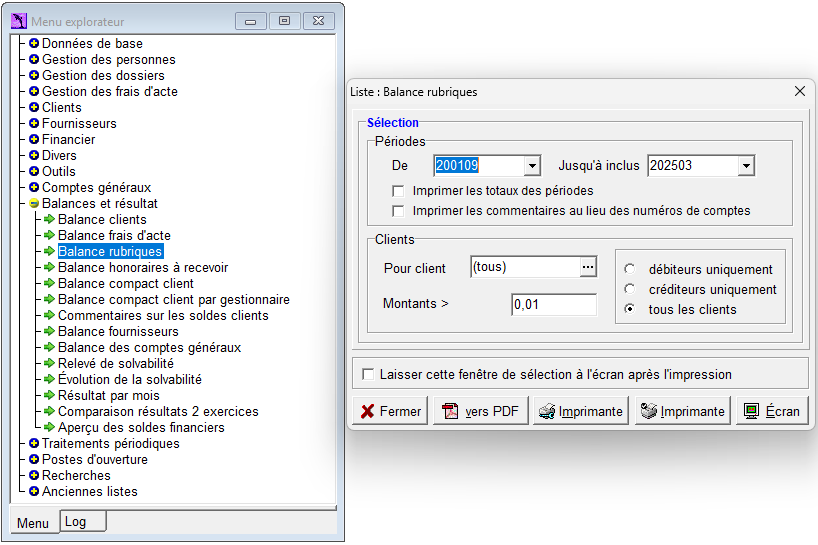Click the PDF icon on vers PDF

tap(450, 411)
